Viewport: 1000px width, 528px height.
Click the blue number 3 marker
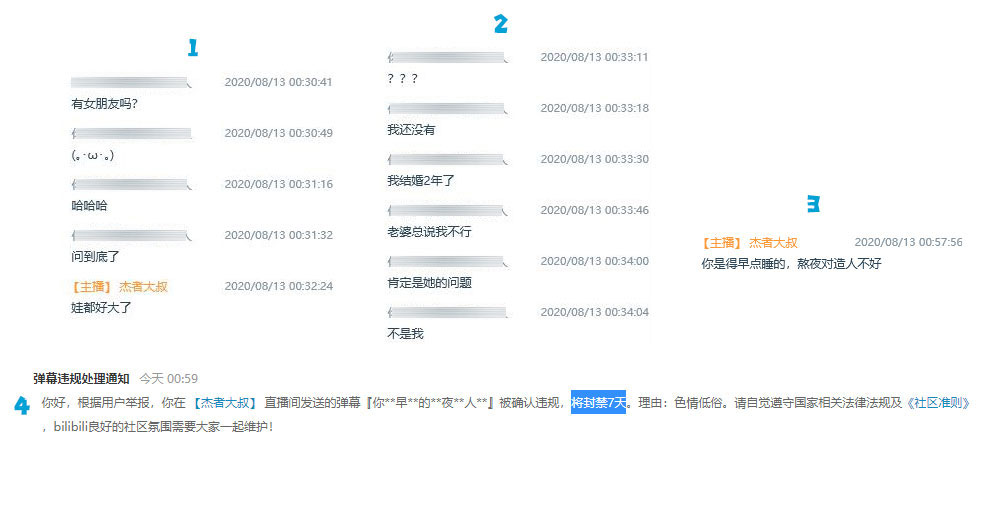coord(813,204)
